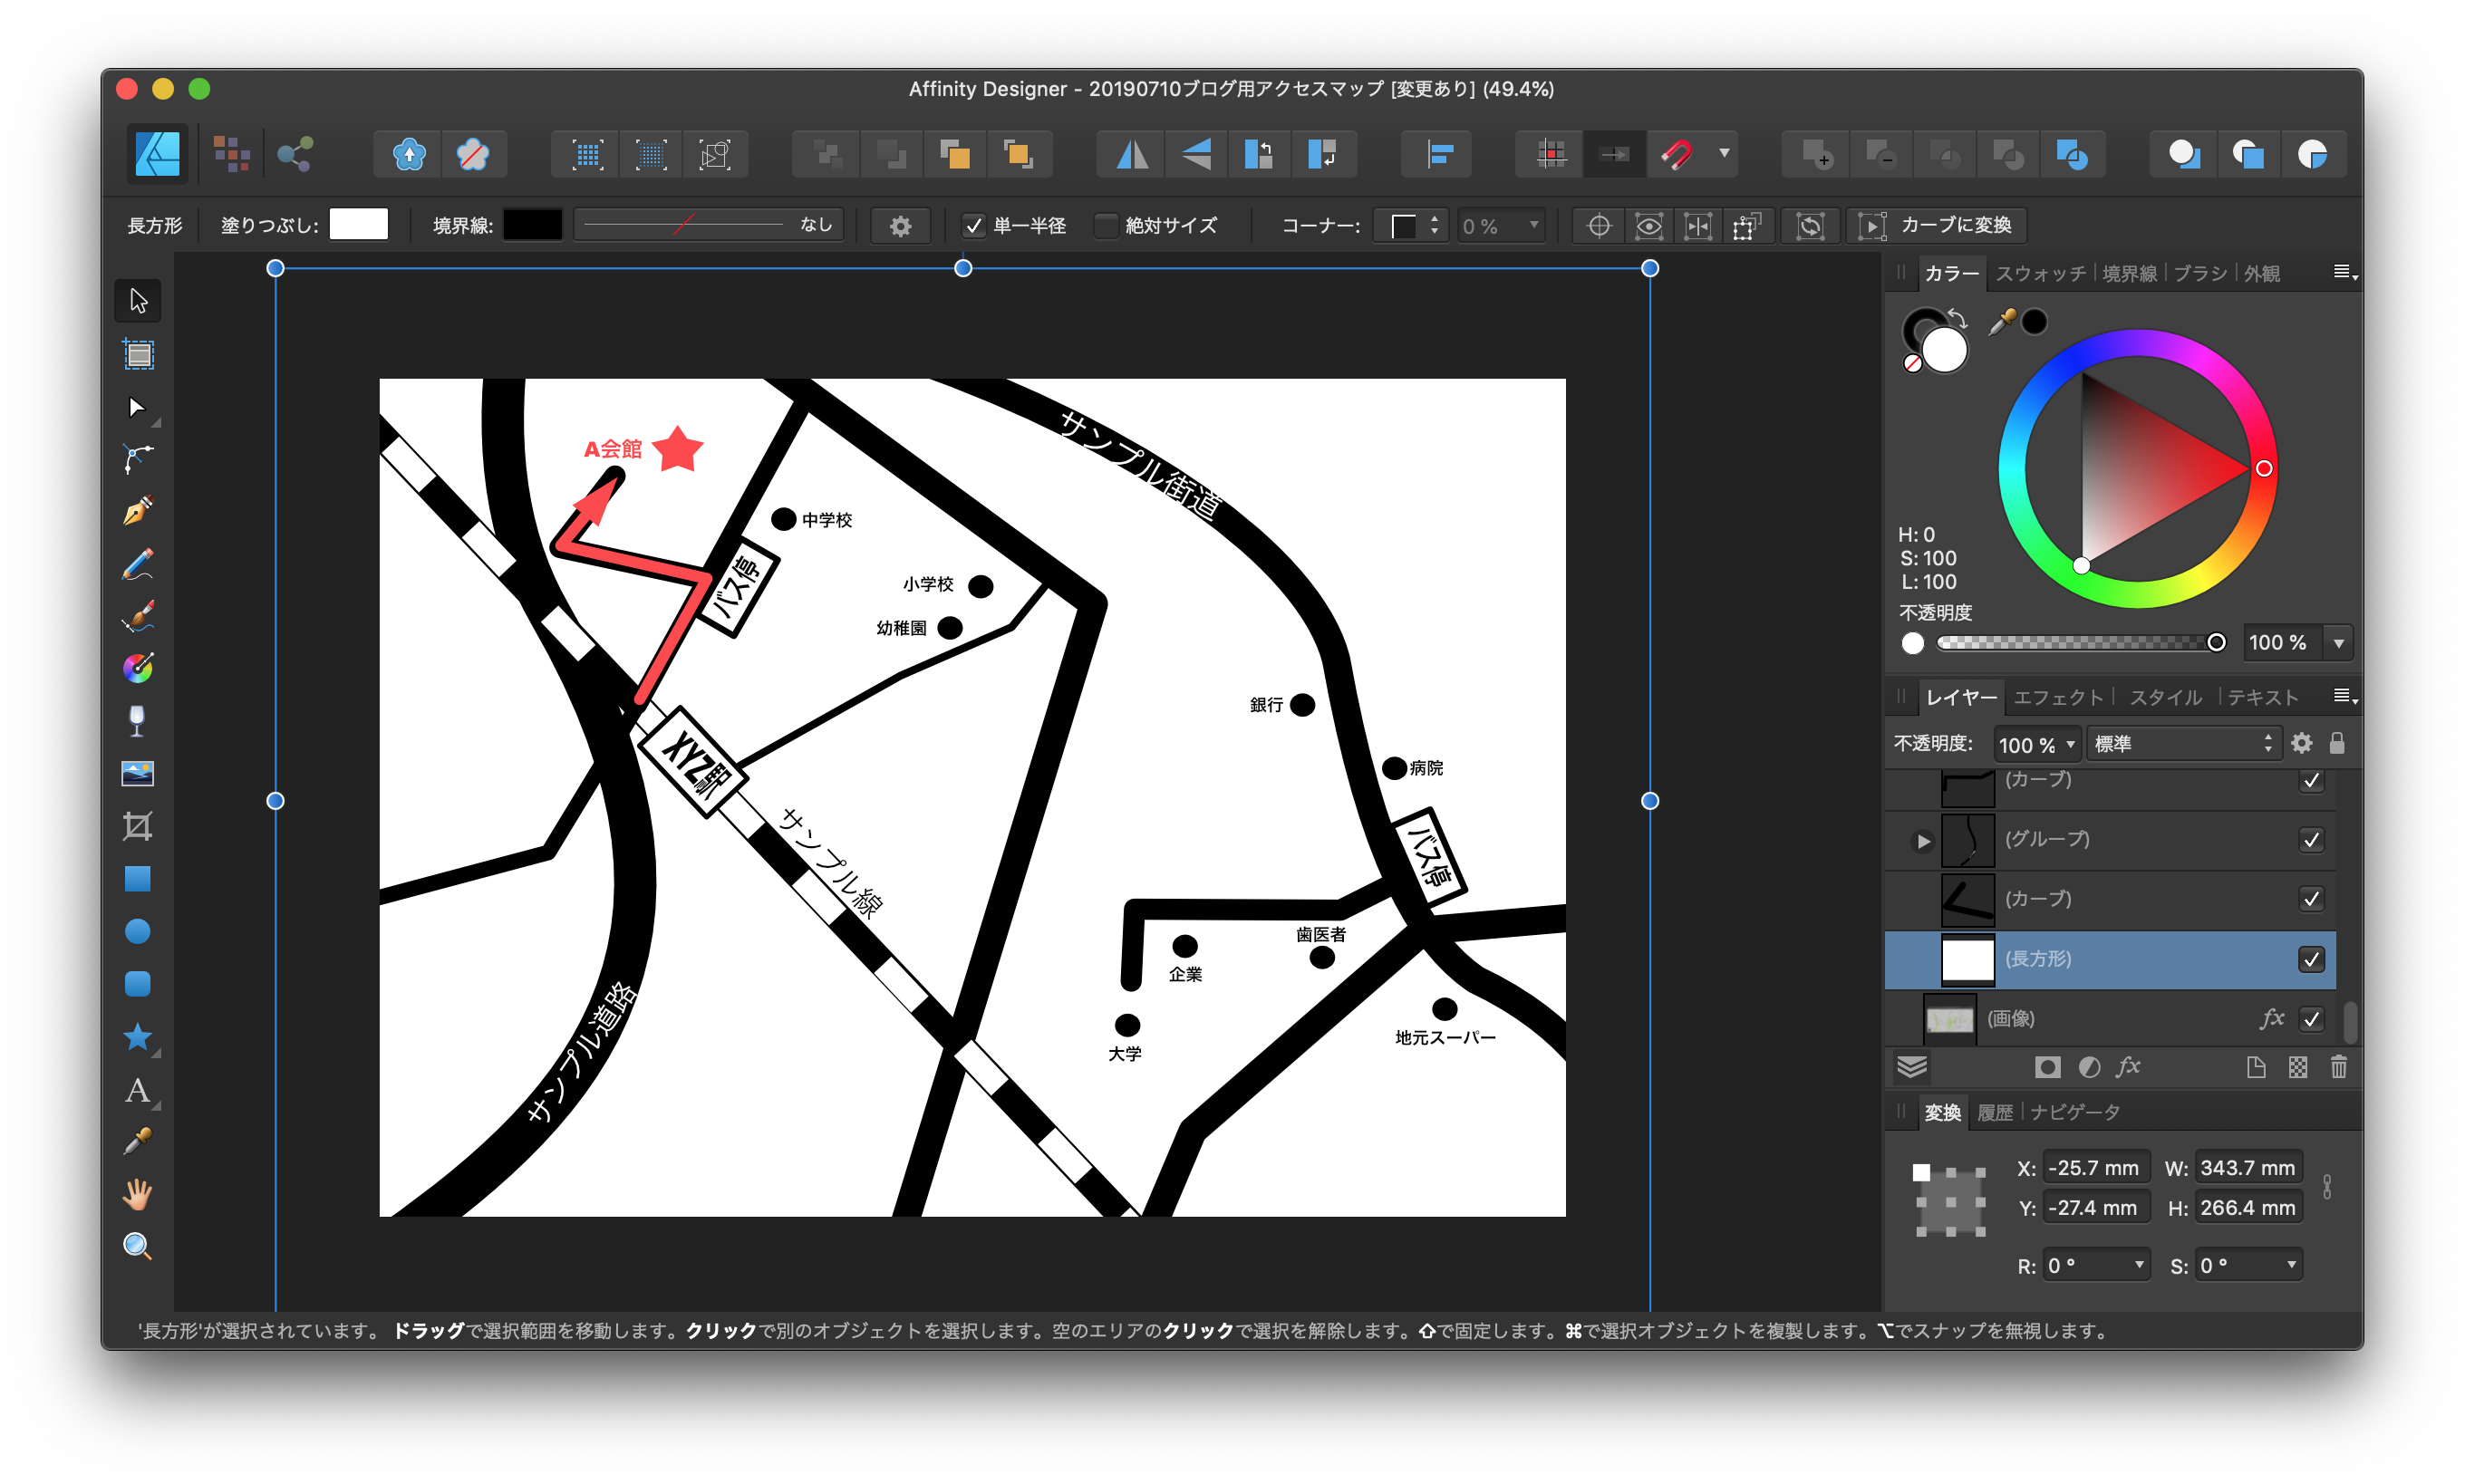This screenshot has height=1484, width=2465.
Task: Select the Artistic Text tool
Action: point(138,1090)
